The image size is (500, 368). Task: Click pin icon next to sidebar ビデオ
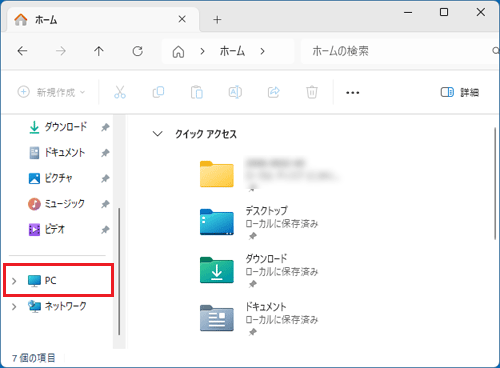point(105,229)
